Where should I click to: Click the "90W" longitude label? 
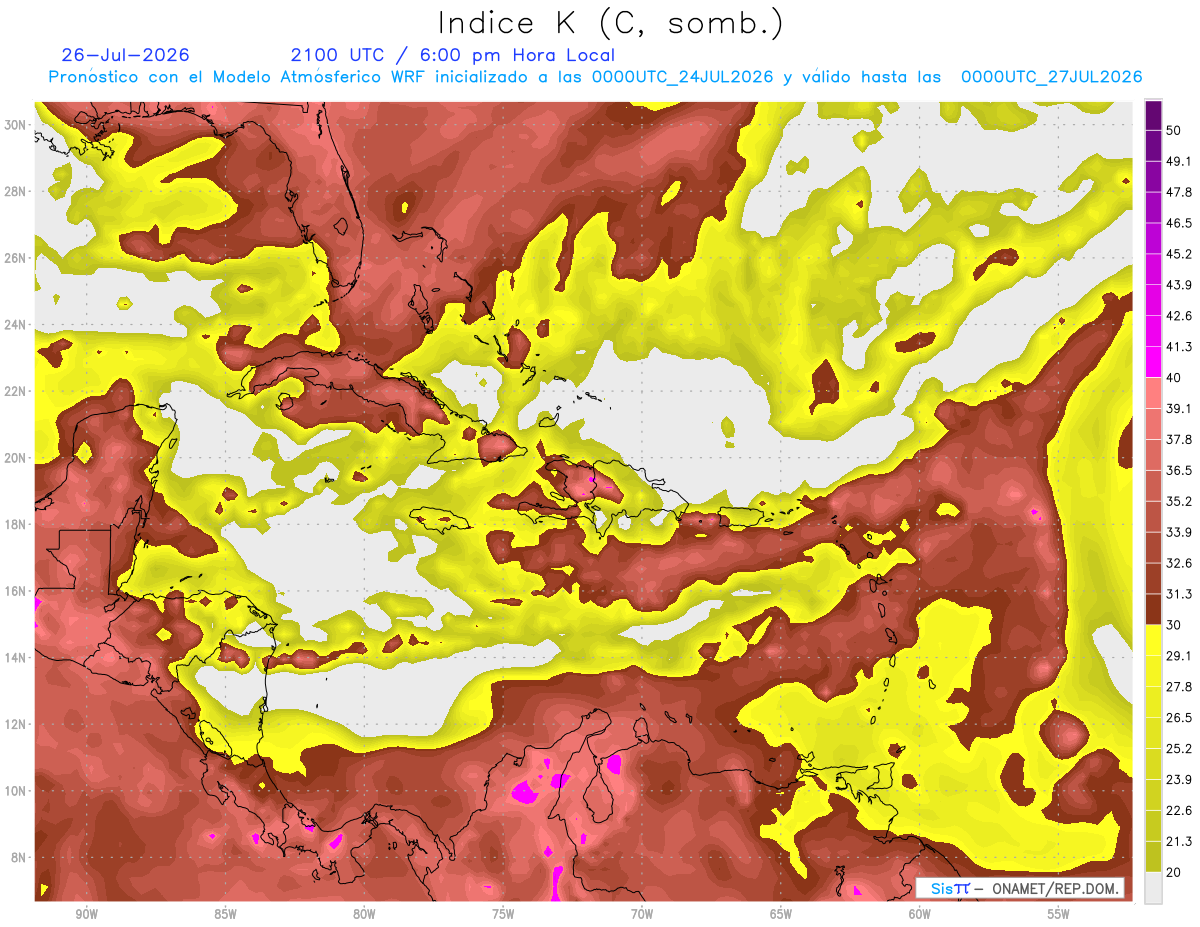pos(87,915)
